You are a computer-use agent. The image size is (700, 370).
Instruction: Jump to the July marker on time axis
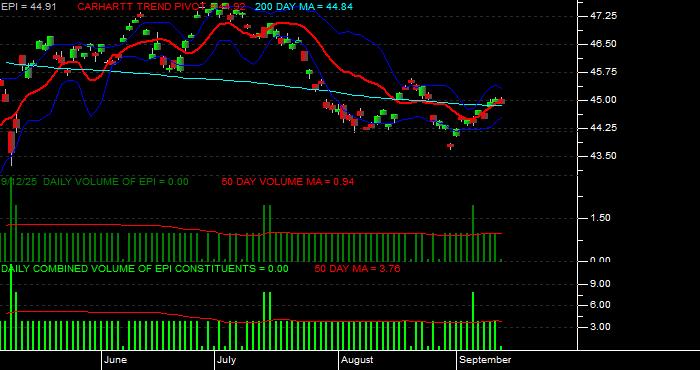click(227, 360)
